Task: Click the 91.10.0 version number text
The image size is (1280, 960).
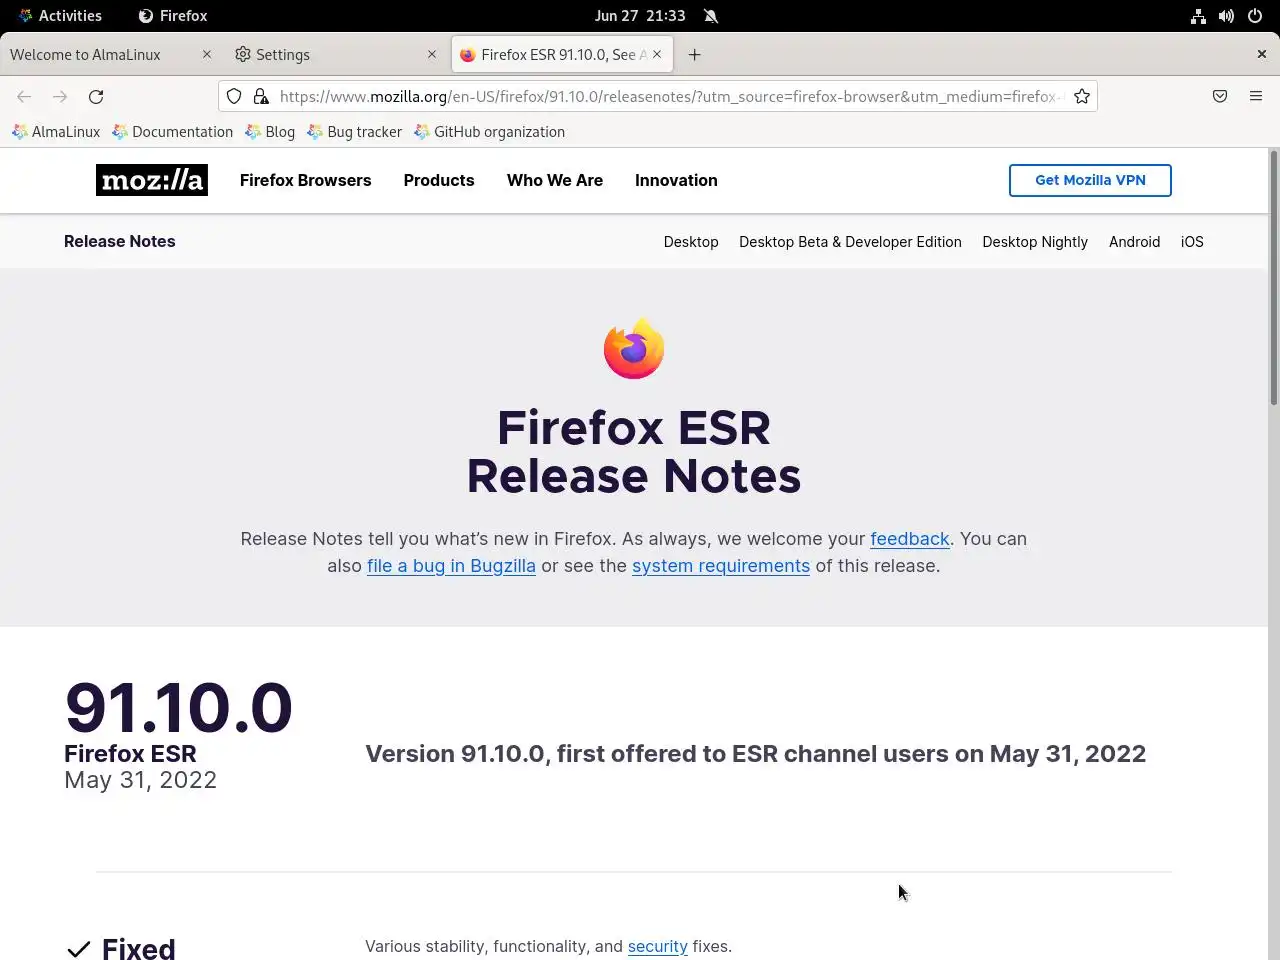Action: click(178, 707)
